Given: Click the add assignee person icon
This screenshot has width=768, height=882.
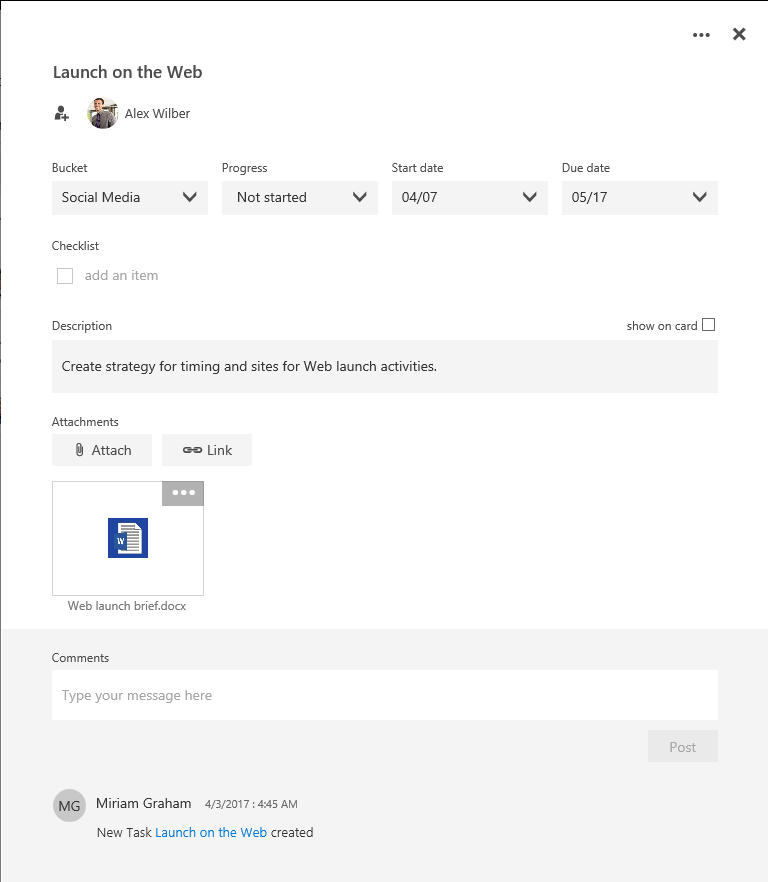Looking at the screenshot, I should (x=61, y=113).
